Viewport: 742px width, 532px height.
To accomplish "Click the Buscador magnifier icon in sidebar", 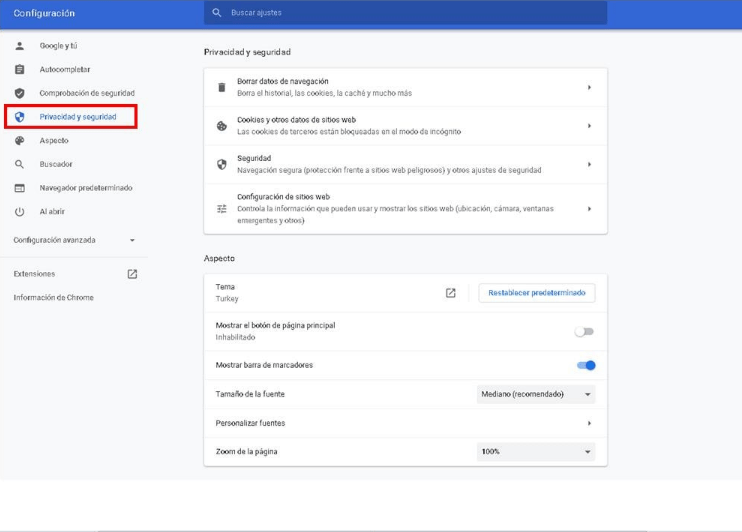I will [19, 164].
